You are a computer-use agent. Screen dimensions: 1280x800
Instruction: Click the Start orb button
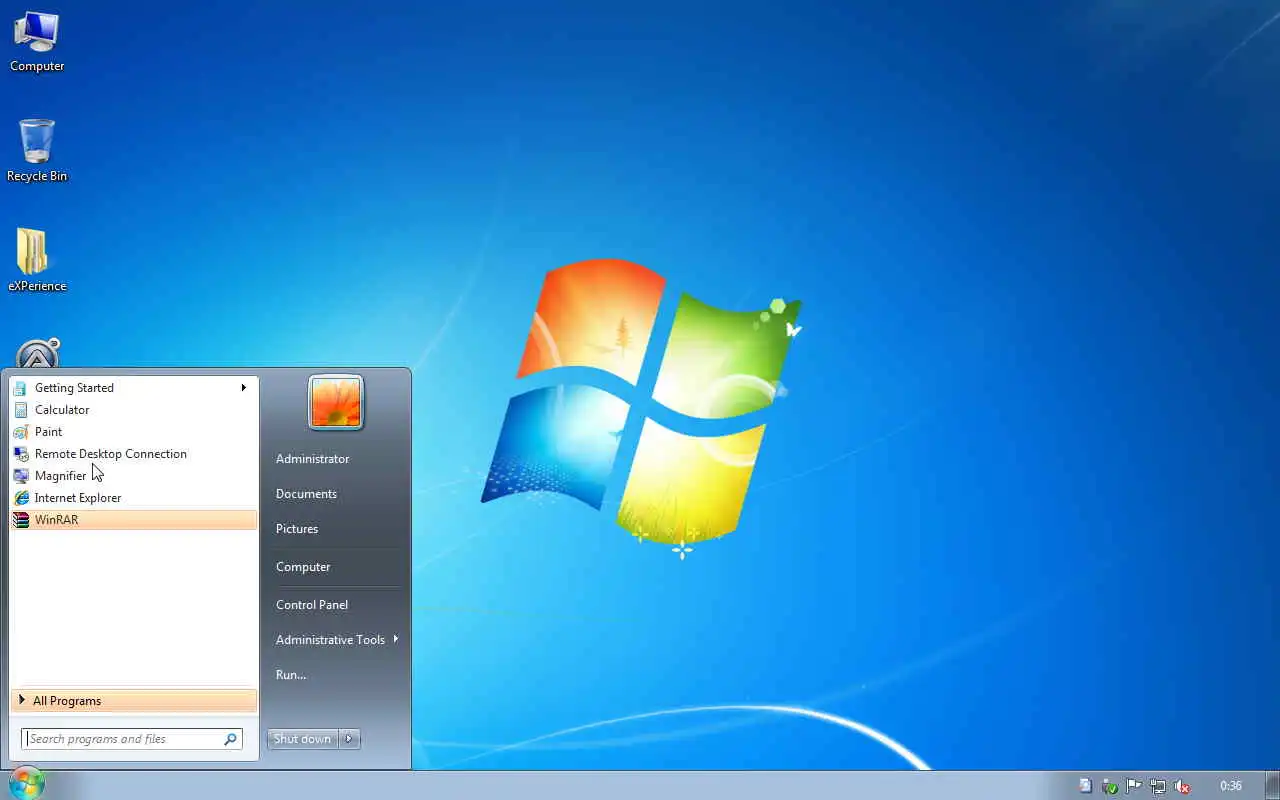click(x=25, y=783)
